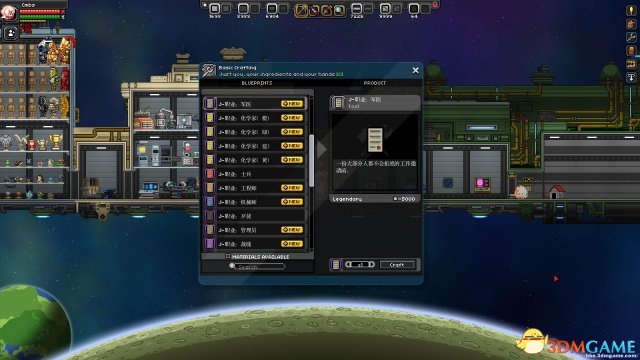Viewport: 640px width, 360px height.
Task: Click the hotbar swap icon left of slots
Action: 204,4
